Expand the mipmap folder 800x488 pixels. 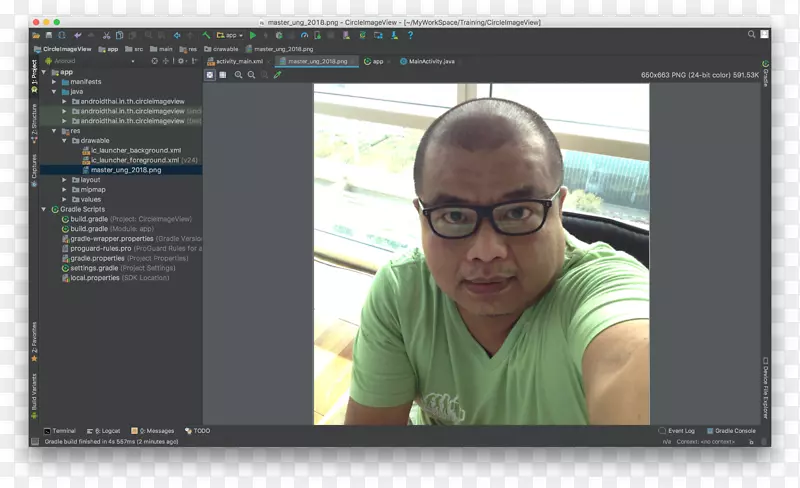(64, 189)
